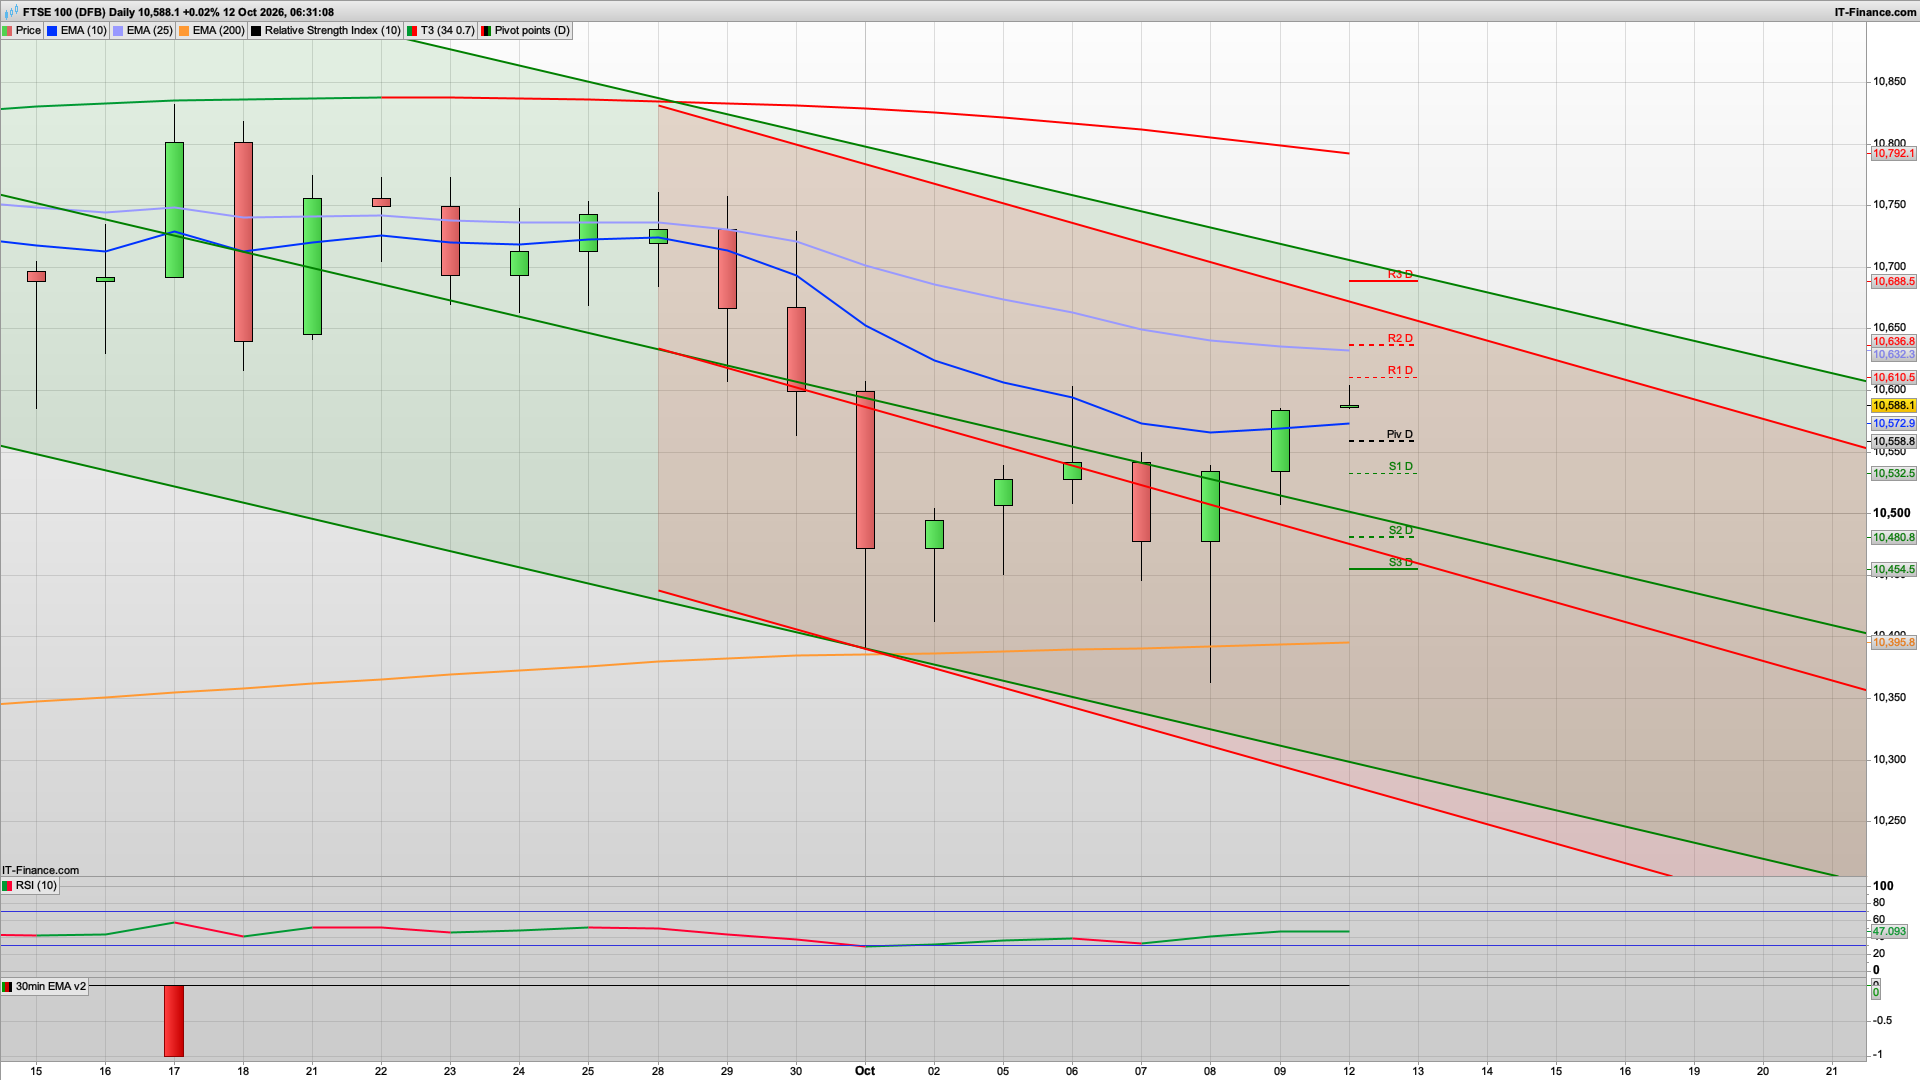Select the R1 D pivot label

coord(1400,370)
